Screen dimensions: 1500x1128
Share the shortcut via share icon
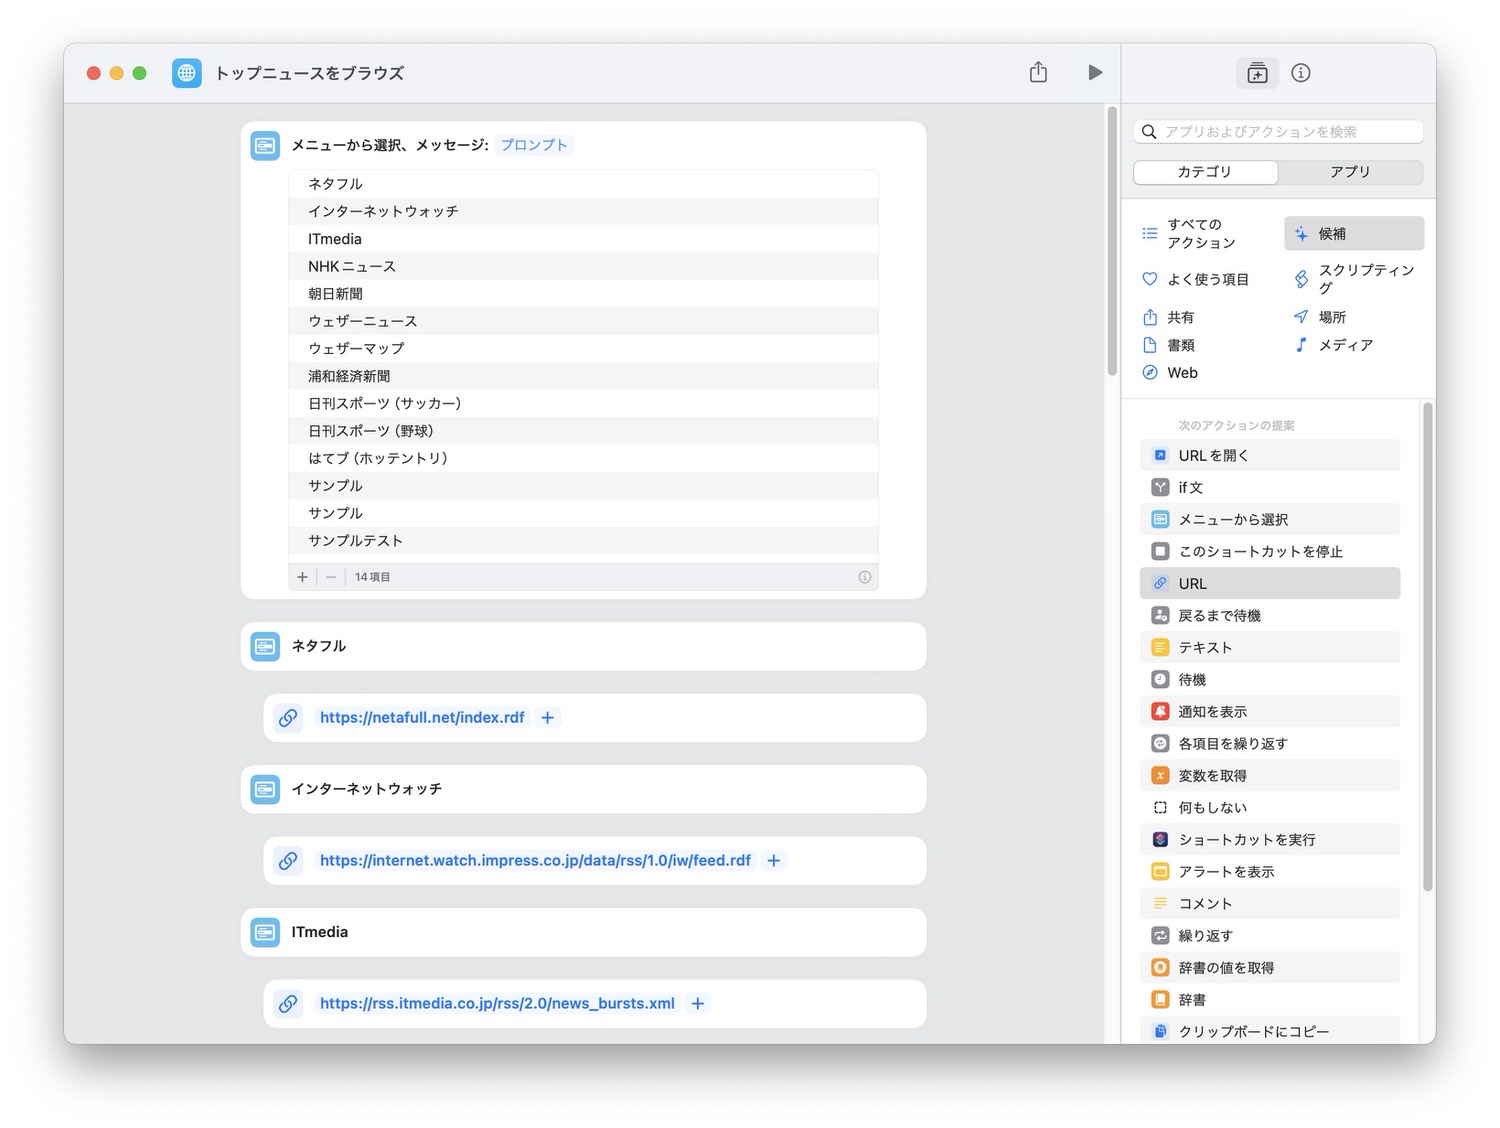pyautogui.click(x=1038, y=72)
